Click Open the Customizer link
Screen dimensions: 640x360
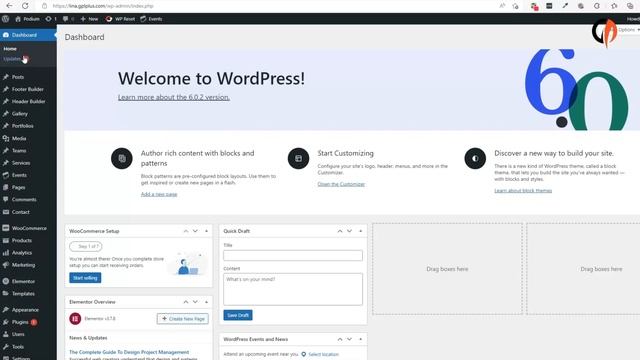[x=341, y=184]
